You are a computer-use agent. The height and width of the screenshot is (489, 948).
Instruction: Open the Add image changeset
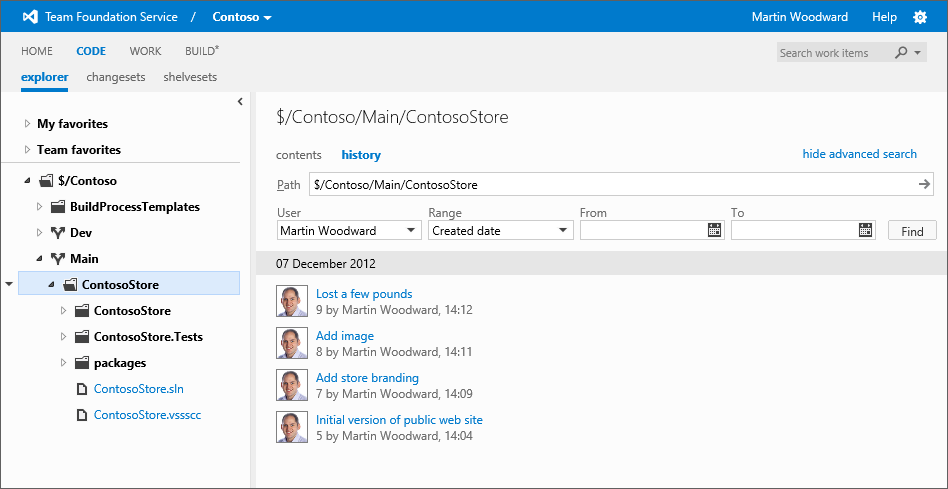click(x=345, y=336)
